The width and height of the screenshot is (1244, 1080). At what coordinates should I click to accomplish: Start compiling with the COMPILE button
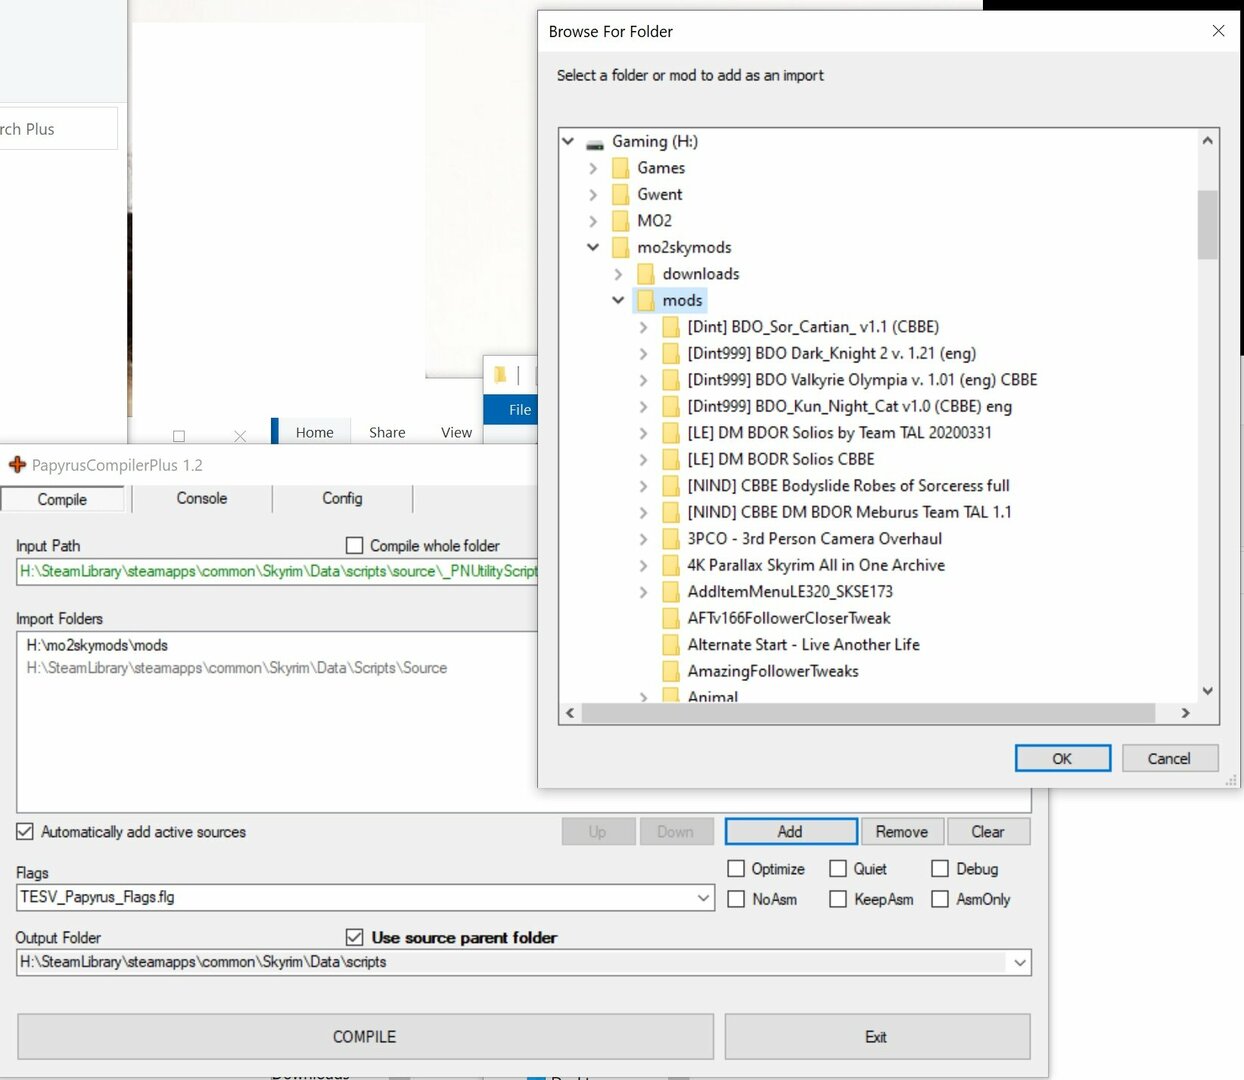click(x=365, y=1037)
